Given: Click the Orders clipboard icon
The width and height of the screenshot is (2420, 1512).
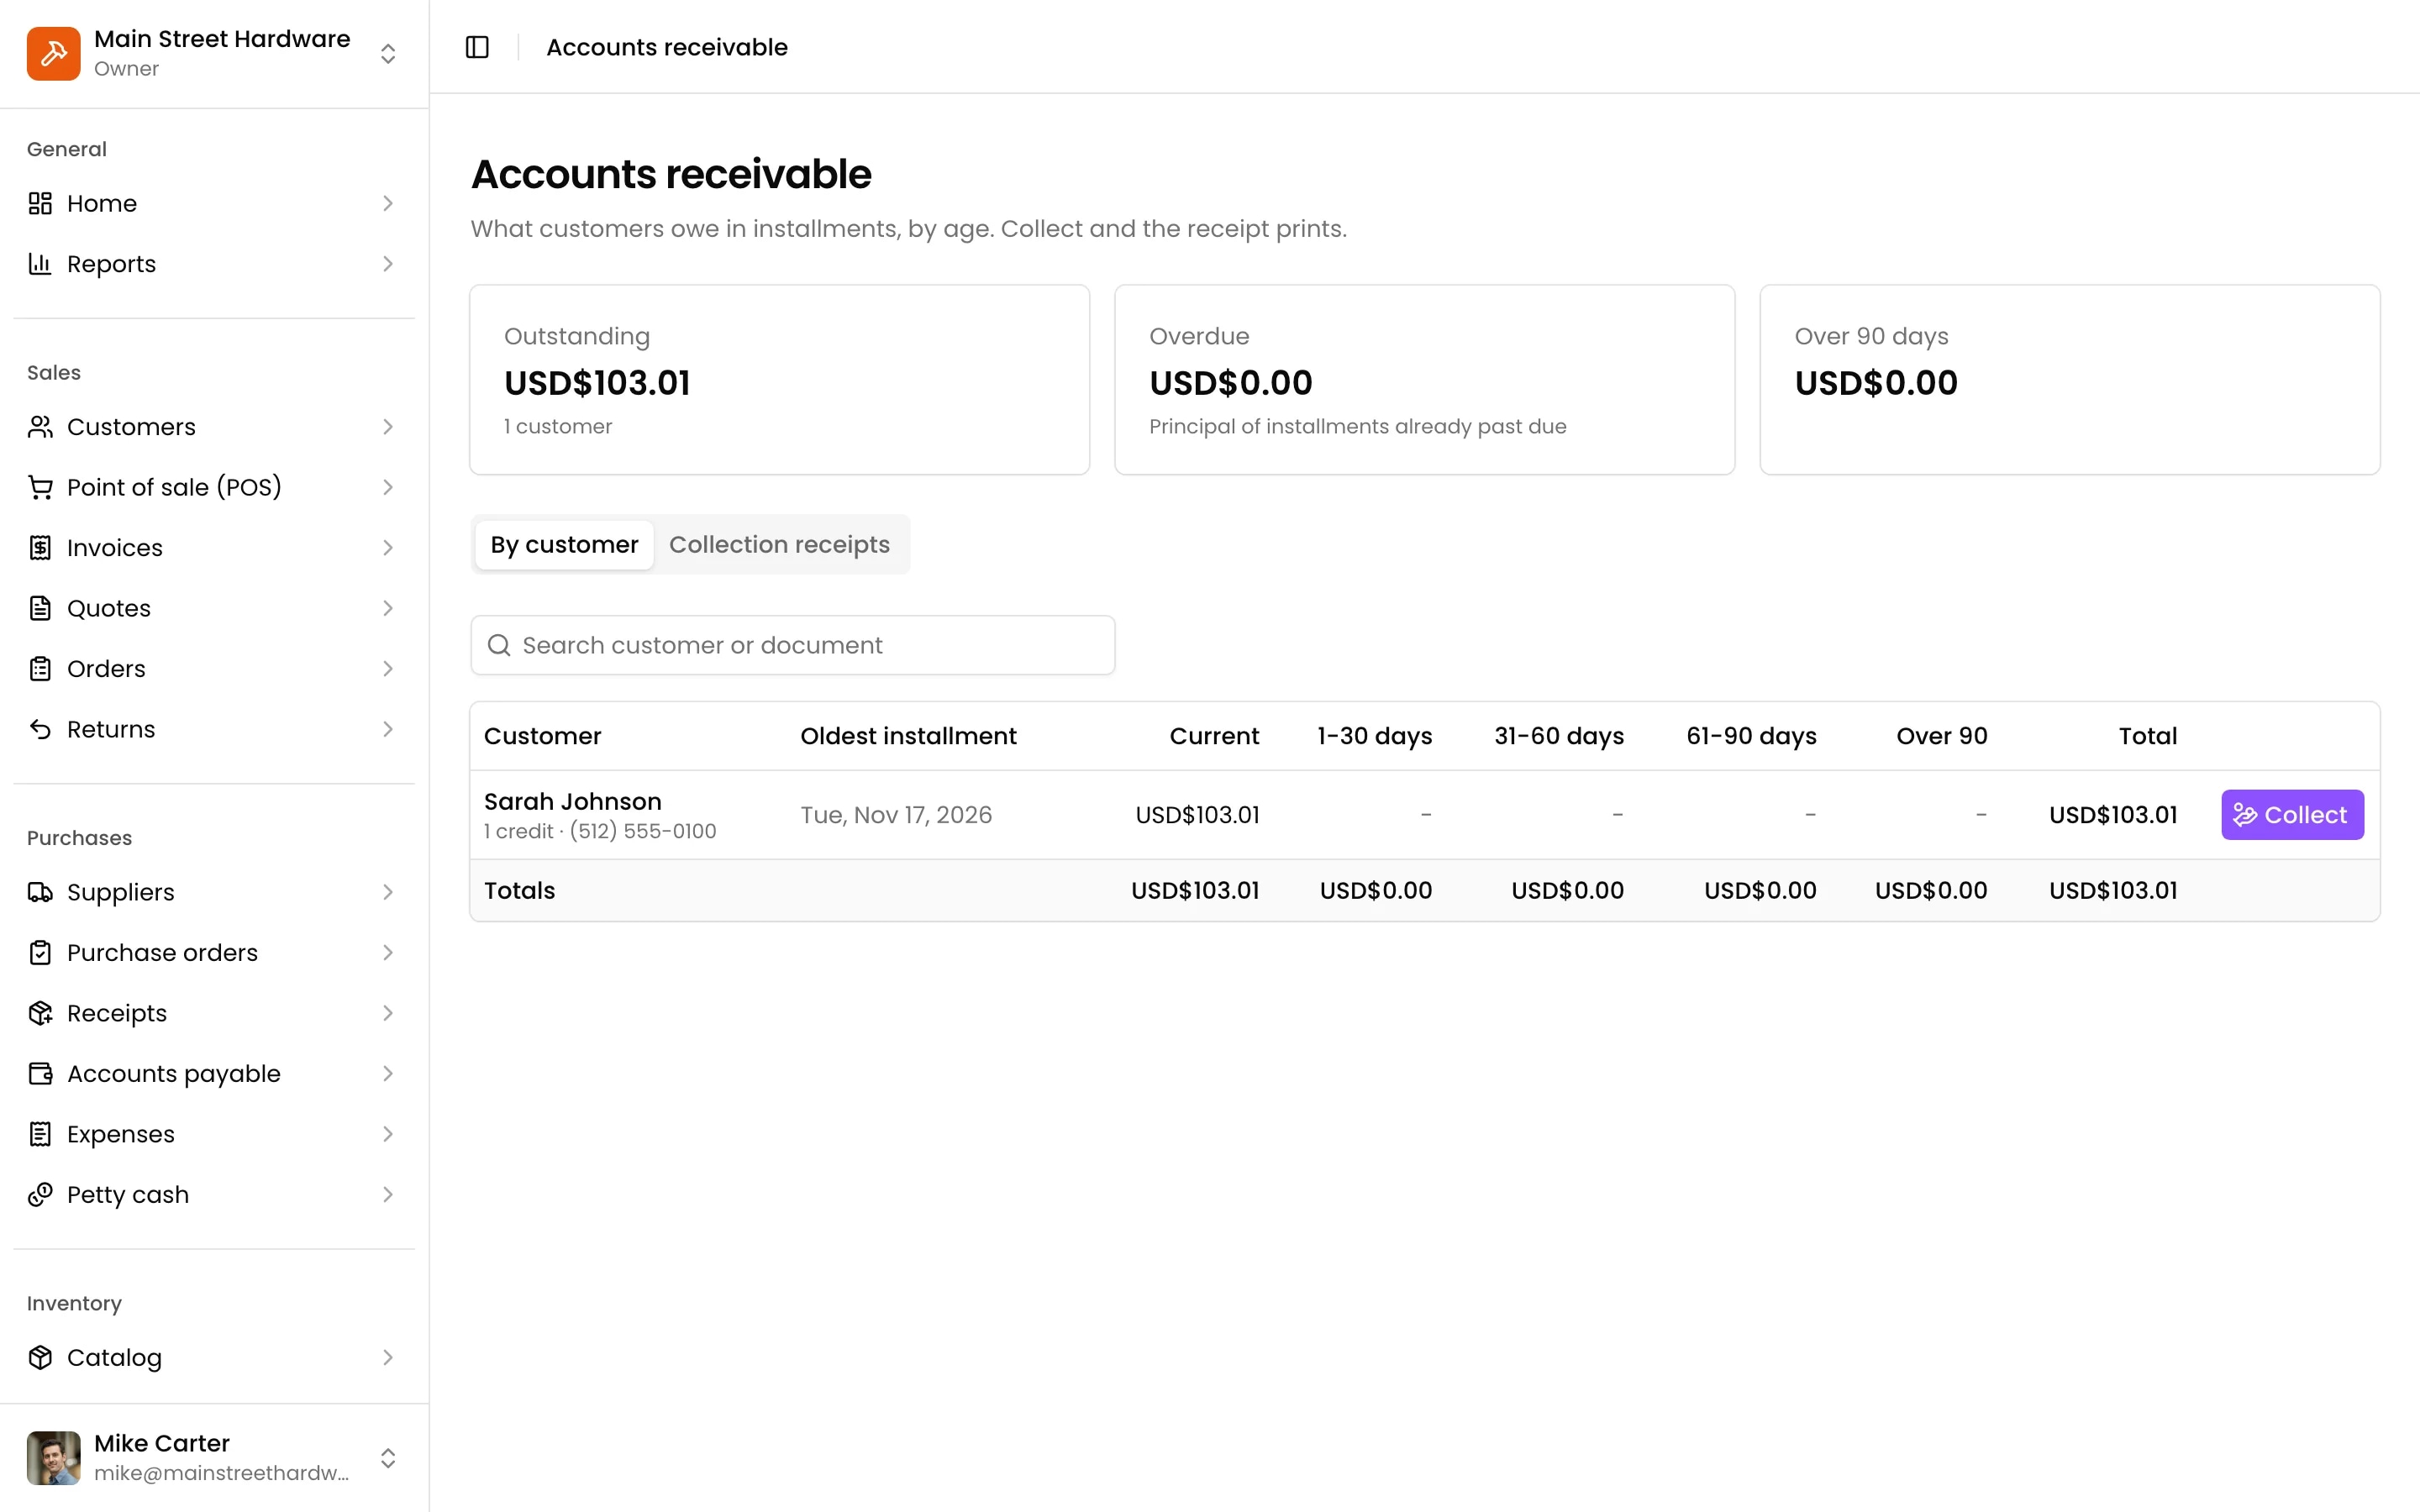Looking at the screenshot, I should (x=40, y=669).
